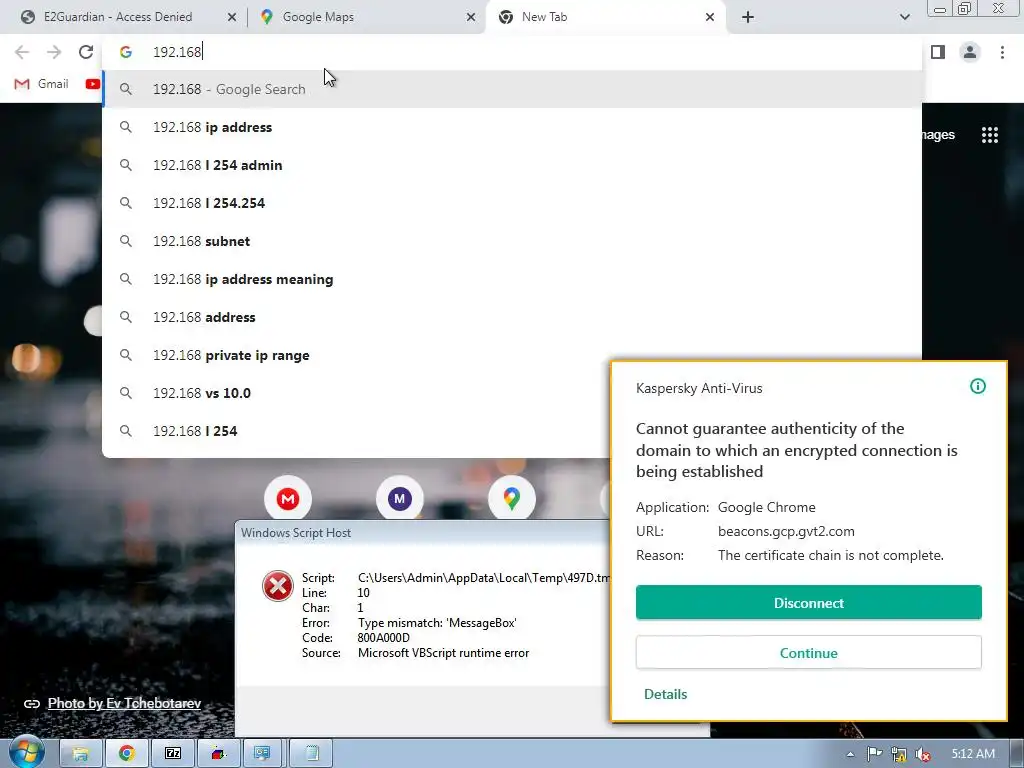Select '192.168 address' suggestion
The height and width of the screenshot is (768, 1024).
tap(512, 317)
